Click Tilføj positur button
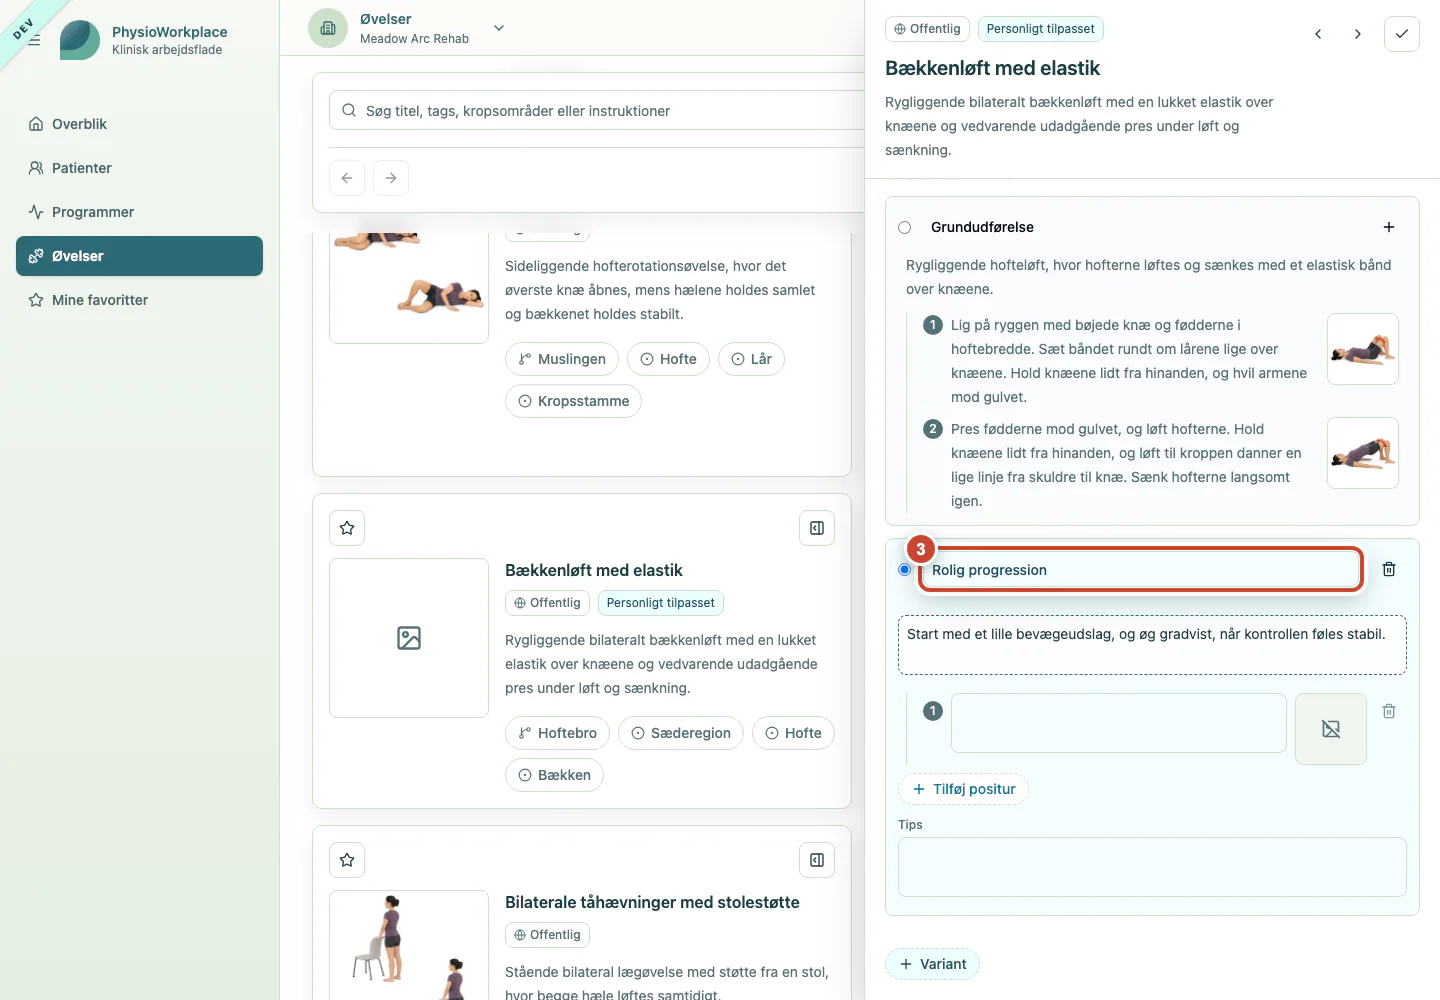This screenshot has width=1440, height=1000. (x=964, y=789)
